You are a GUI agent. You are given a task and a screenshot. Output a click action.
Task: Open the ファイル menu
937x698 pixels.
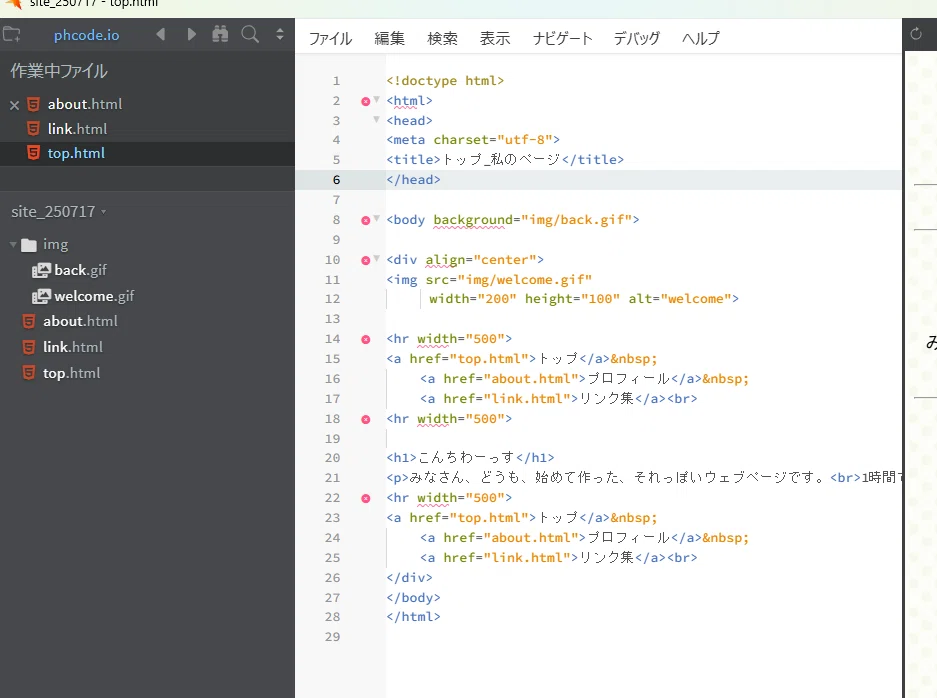coord(330,38)
